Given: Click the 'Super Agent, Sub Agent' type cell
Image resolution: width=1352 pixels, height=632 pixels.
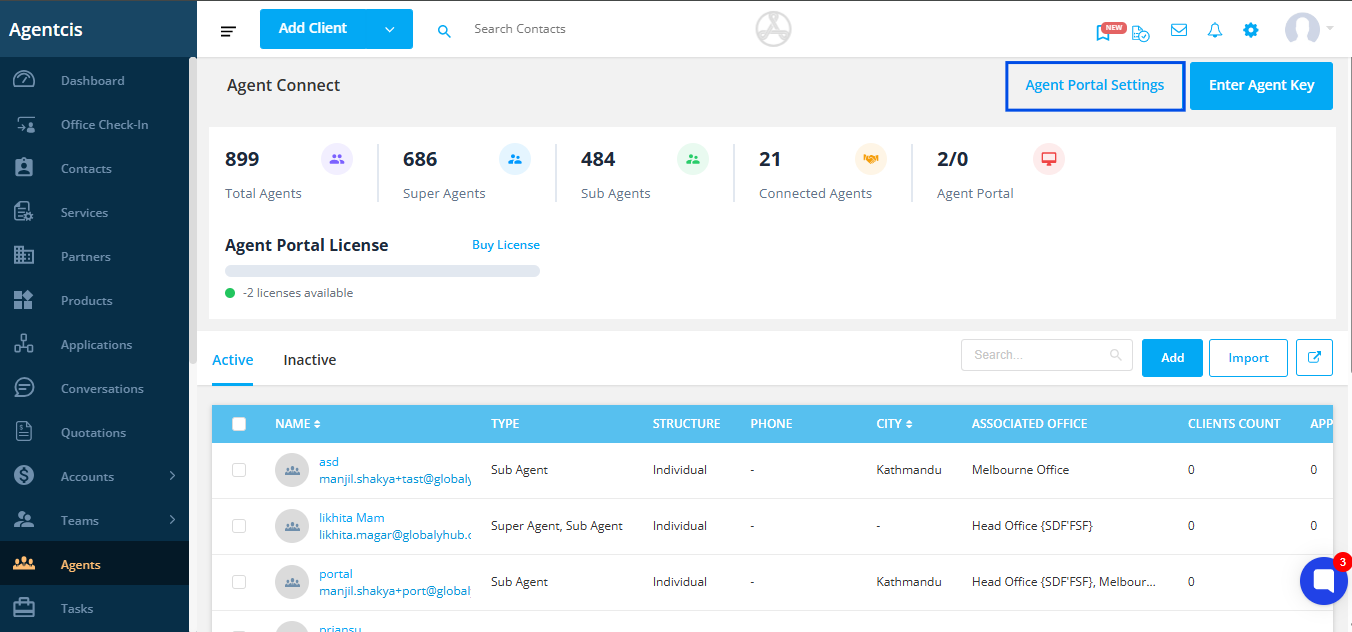Looking at the screenshot, I should tap(557, 526).
